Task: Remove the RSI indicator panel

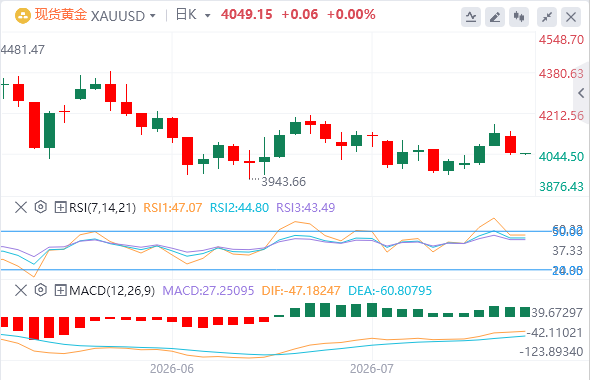Action: click(x=21, y=207)
